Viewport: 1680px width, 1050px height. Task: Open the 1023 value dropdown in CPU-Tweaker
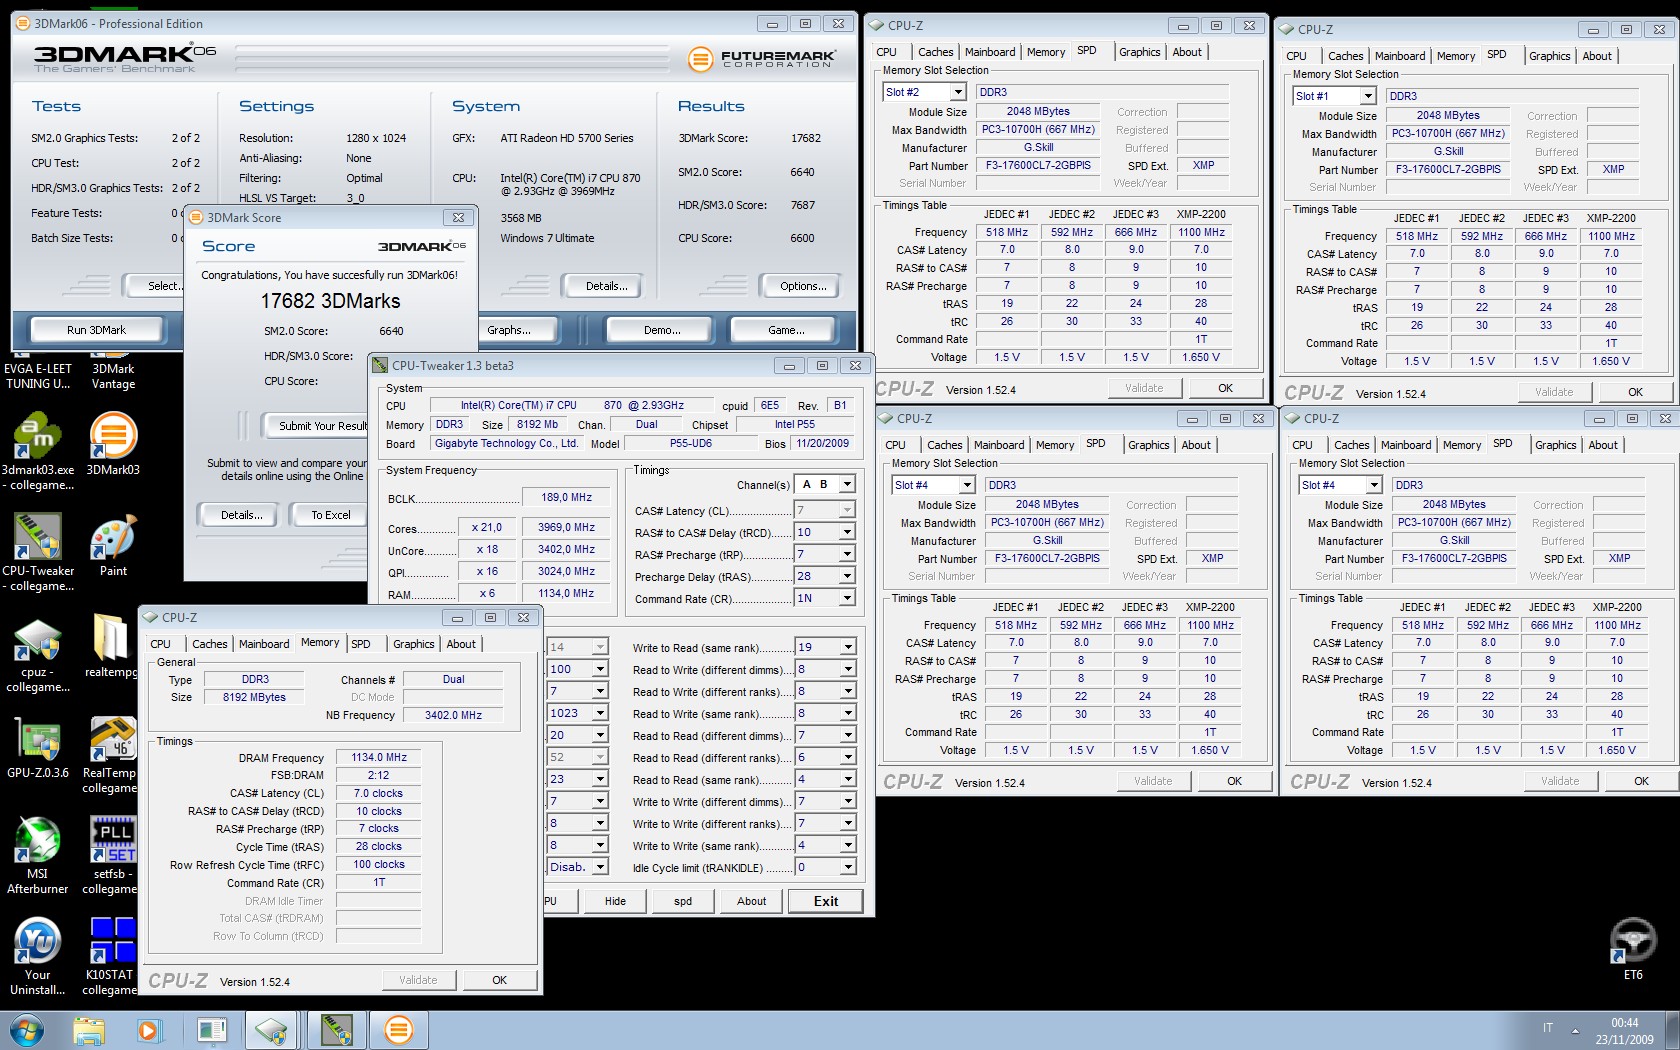point(600,713)
